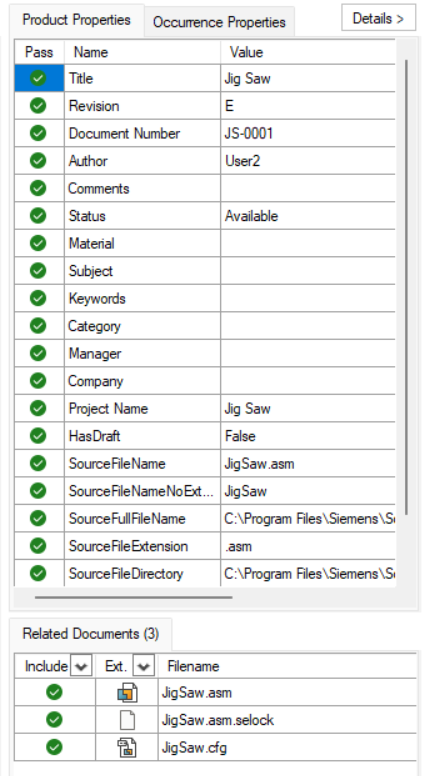Viewport: 422px width, 776px height.
Task: Toggle the include check for JigSaw.asm
Action: (x=54, y=692)
